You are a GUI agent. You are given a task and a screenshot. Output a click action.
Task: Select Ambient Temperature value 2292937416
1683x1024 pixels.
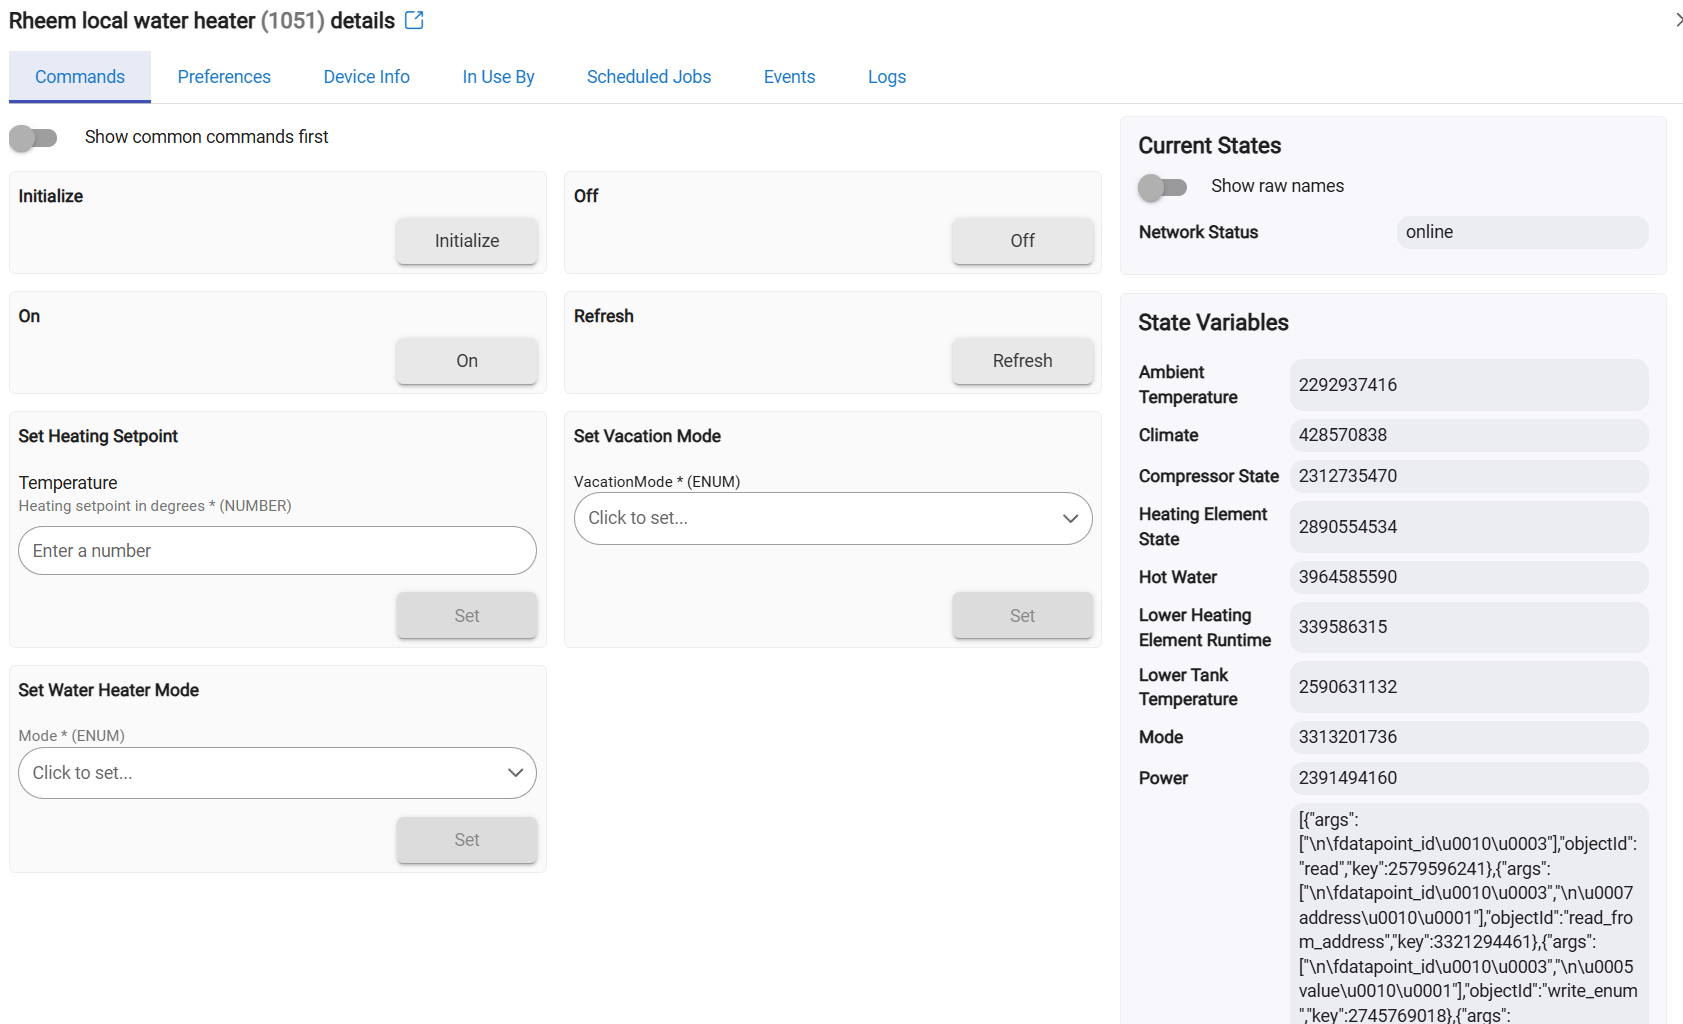pos(1469,385)
